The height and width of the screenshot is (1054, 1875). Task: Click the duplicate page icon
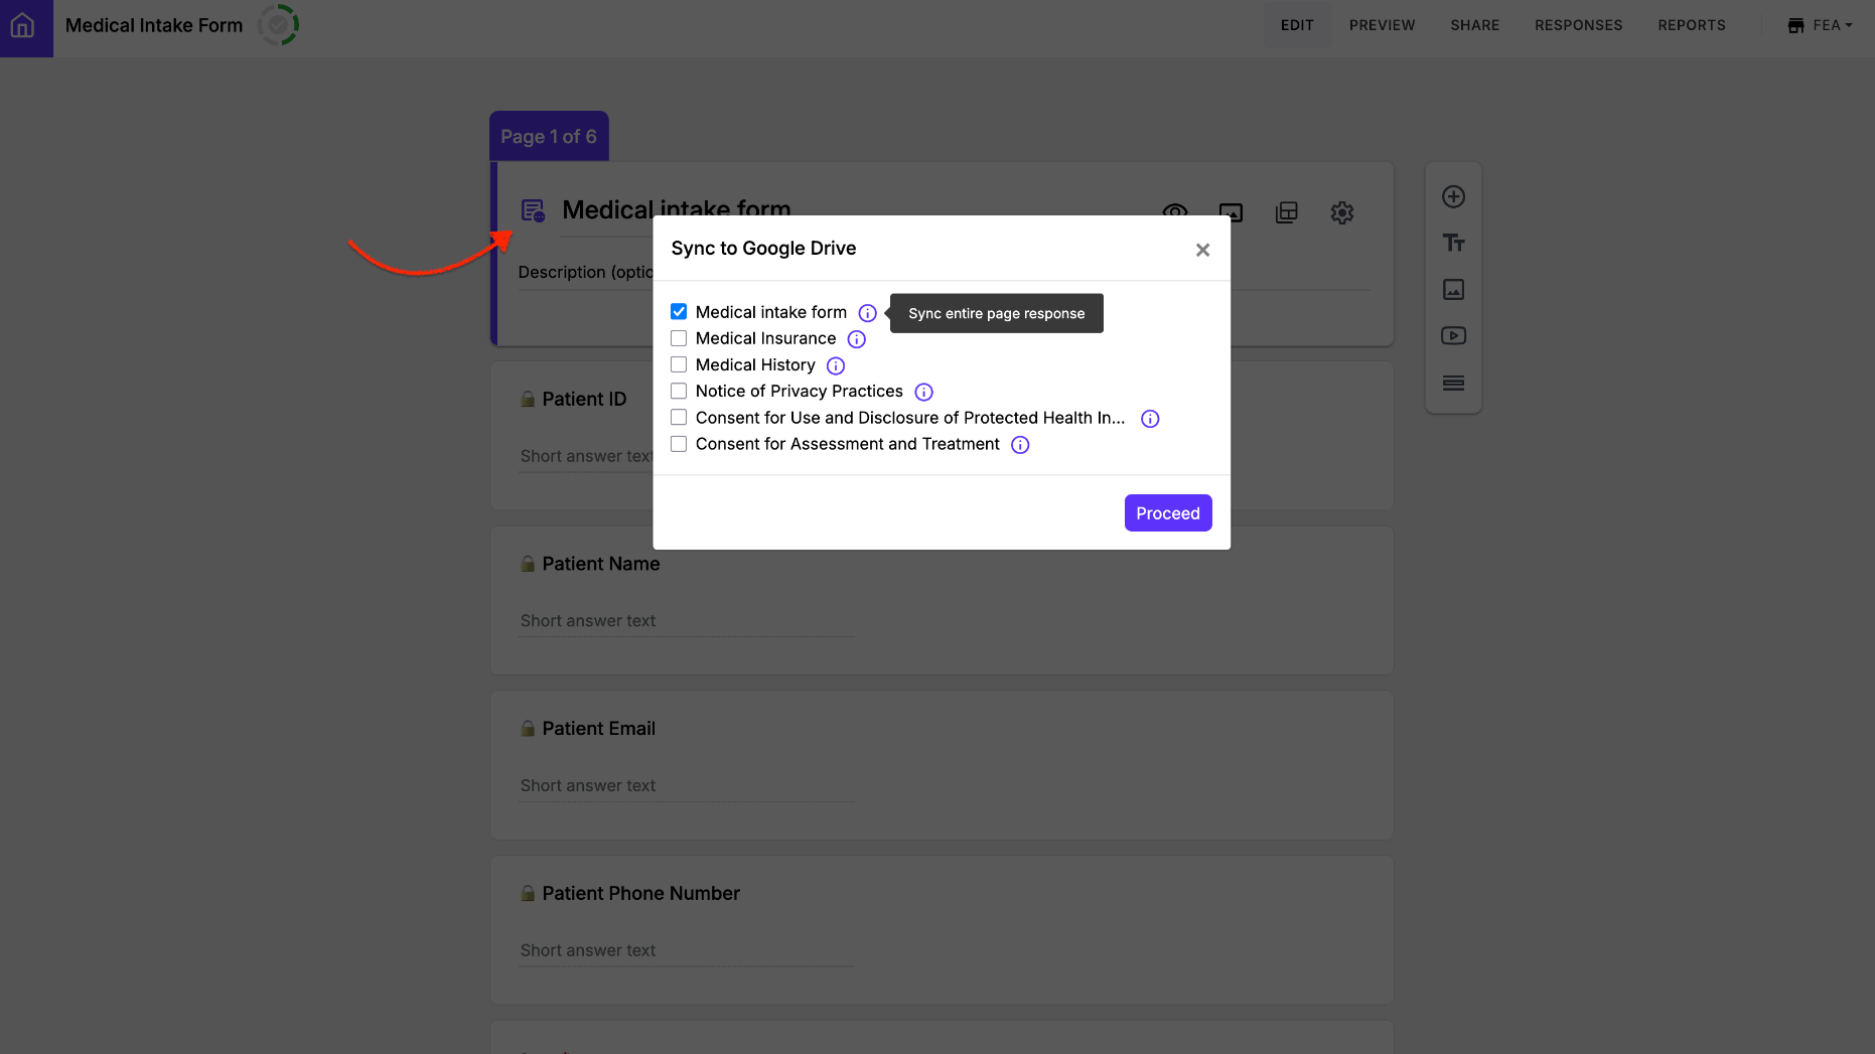[x=1287, y=212]
